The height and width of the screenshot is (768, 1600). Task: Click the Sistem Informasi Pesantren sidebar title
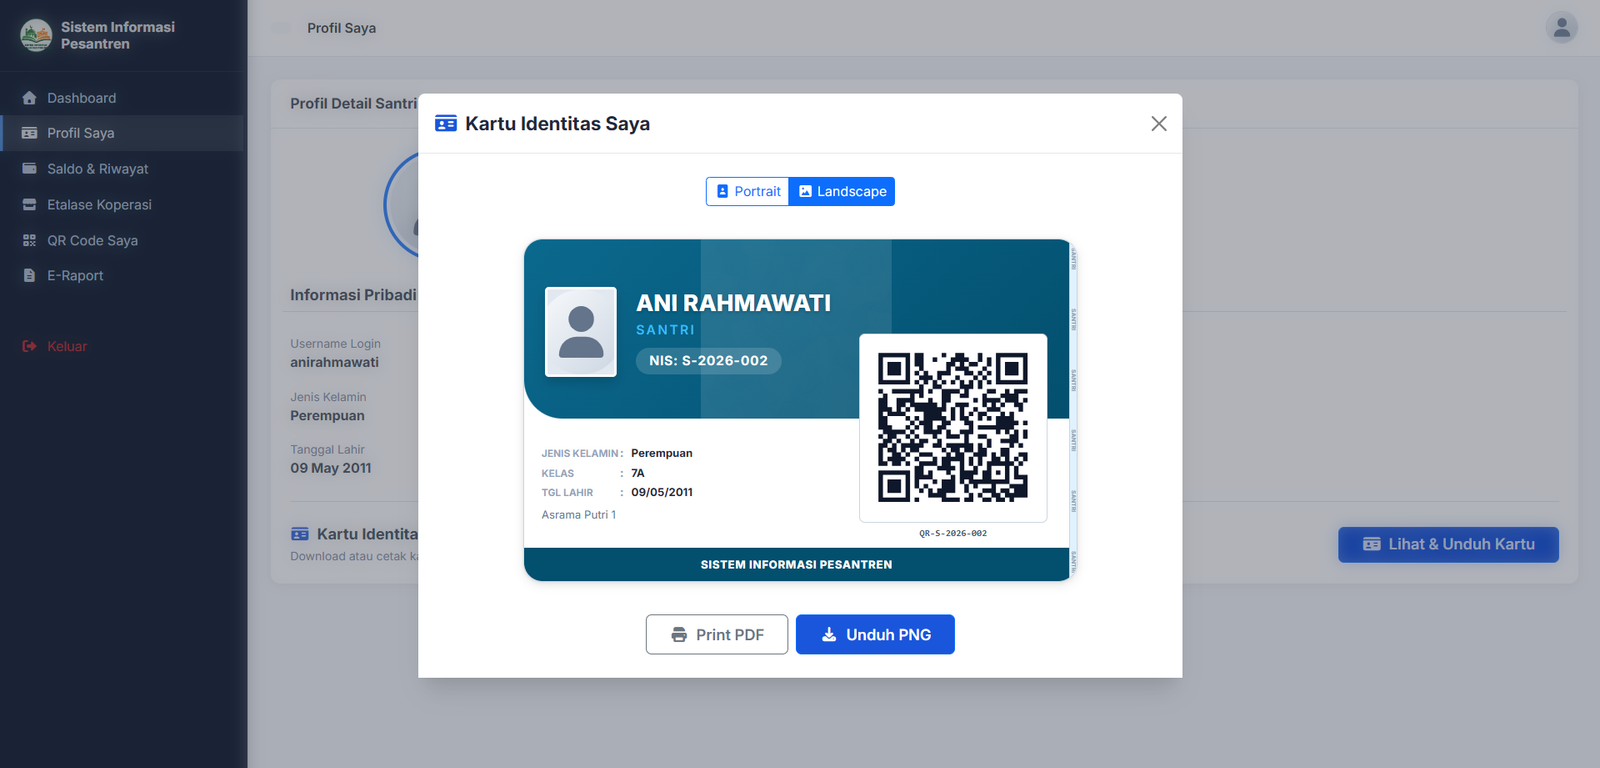click(118, 35)
